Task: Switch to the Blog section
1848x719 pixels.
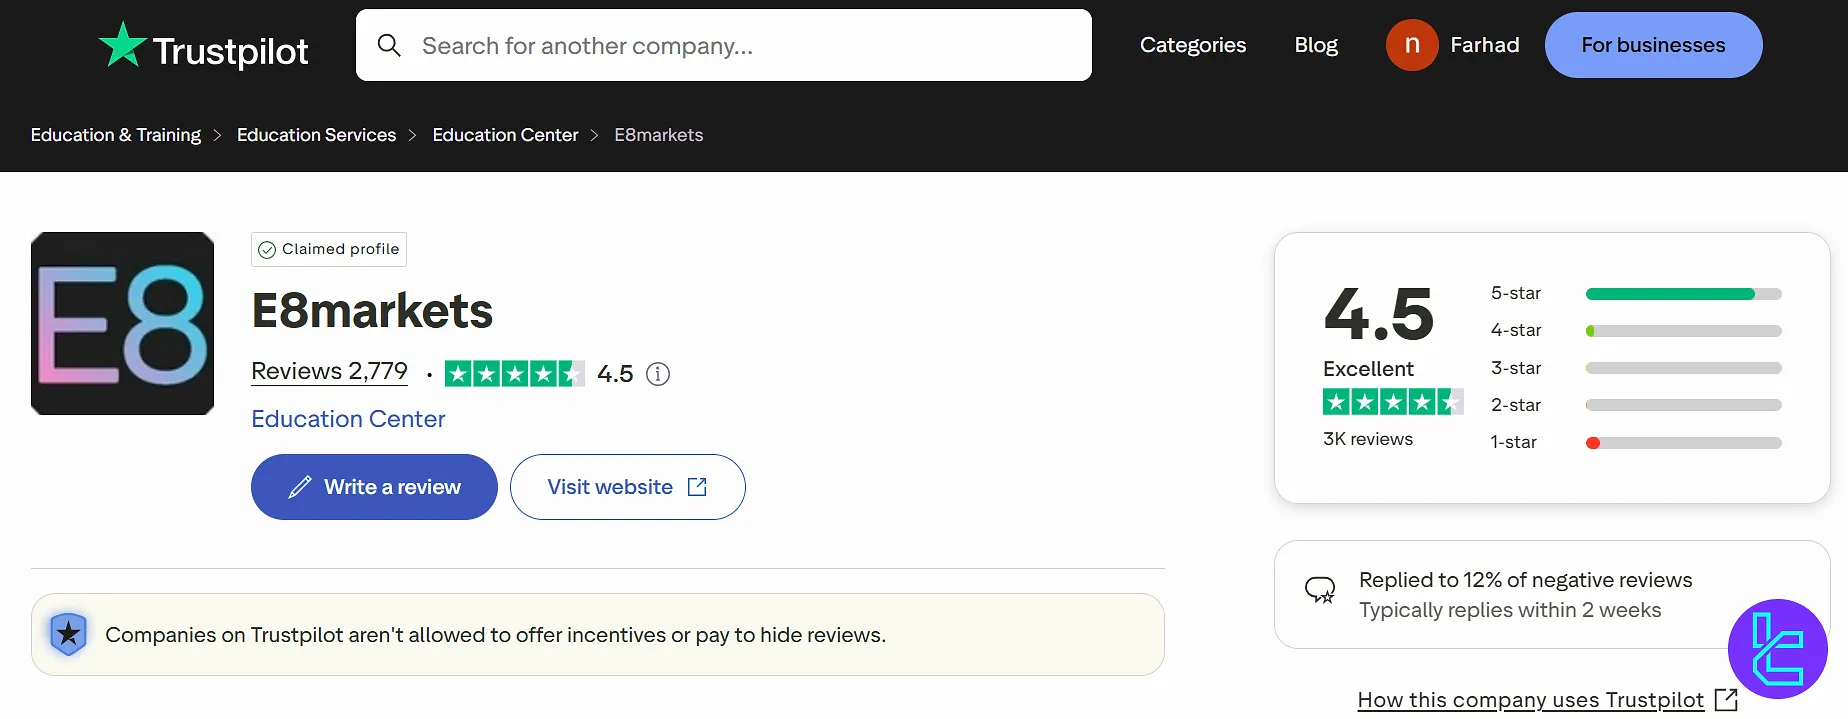Action: pyautogui.click(x=1315, y=44)
